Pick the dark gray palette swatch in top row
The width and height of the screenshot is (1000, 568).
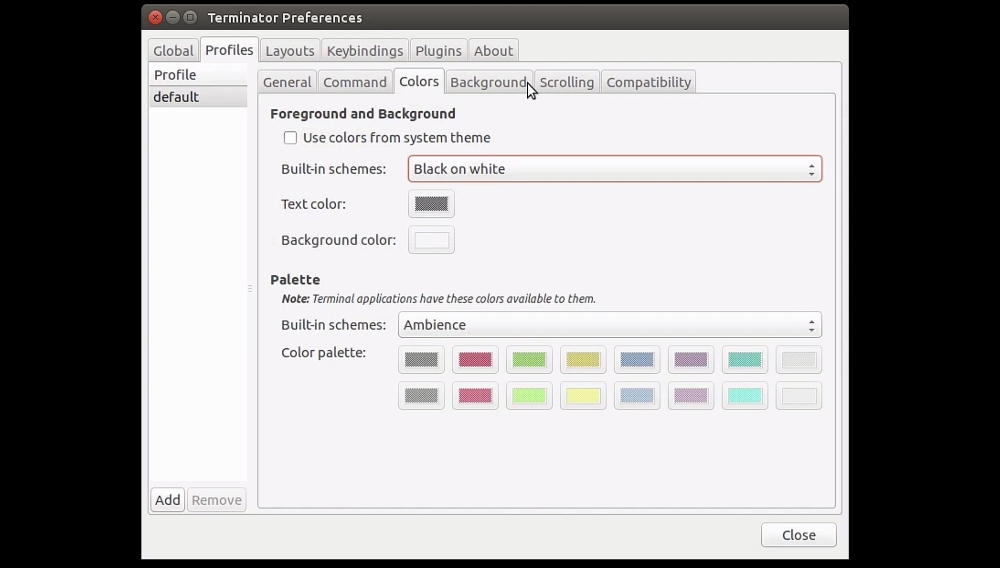coord(421,360)
